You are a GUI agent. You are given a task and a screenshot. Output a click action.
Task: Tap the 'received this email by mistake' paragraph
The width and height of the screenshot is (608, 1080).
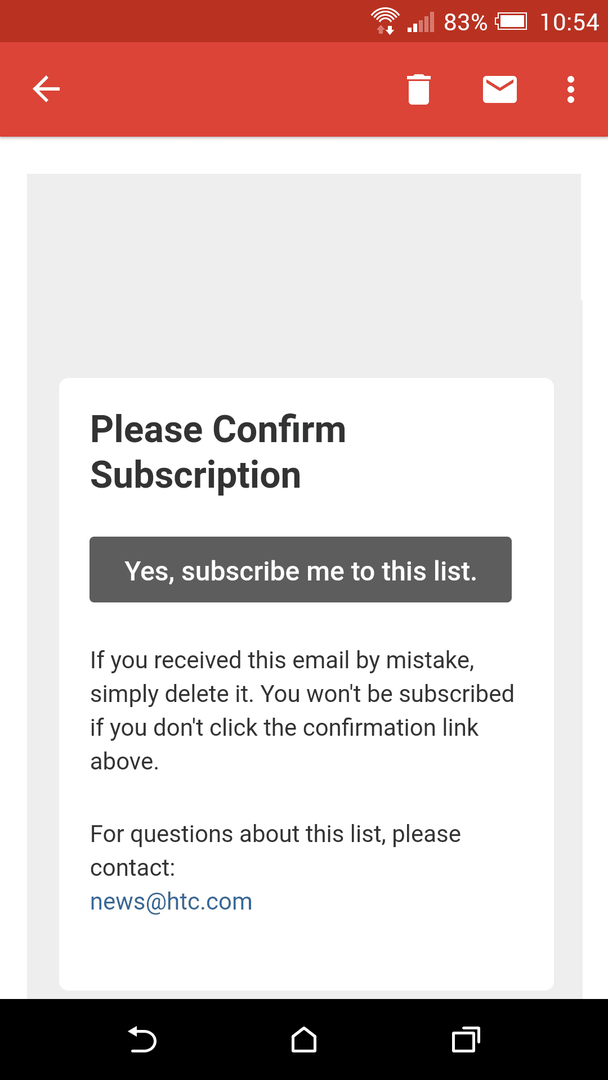click(302, 712)
